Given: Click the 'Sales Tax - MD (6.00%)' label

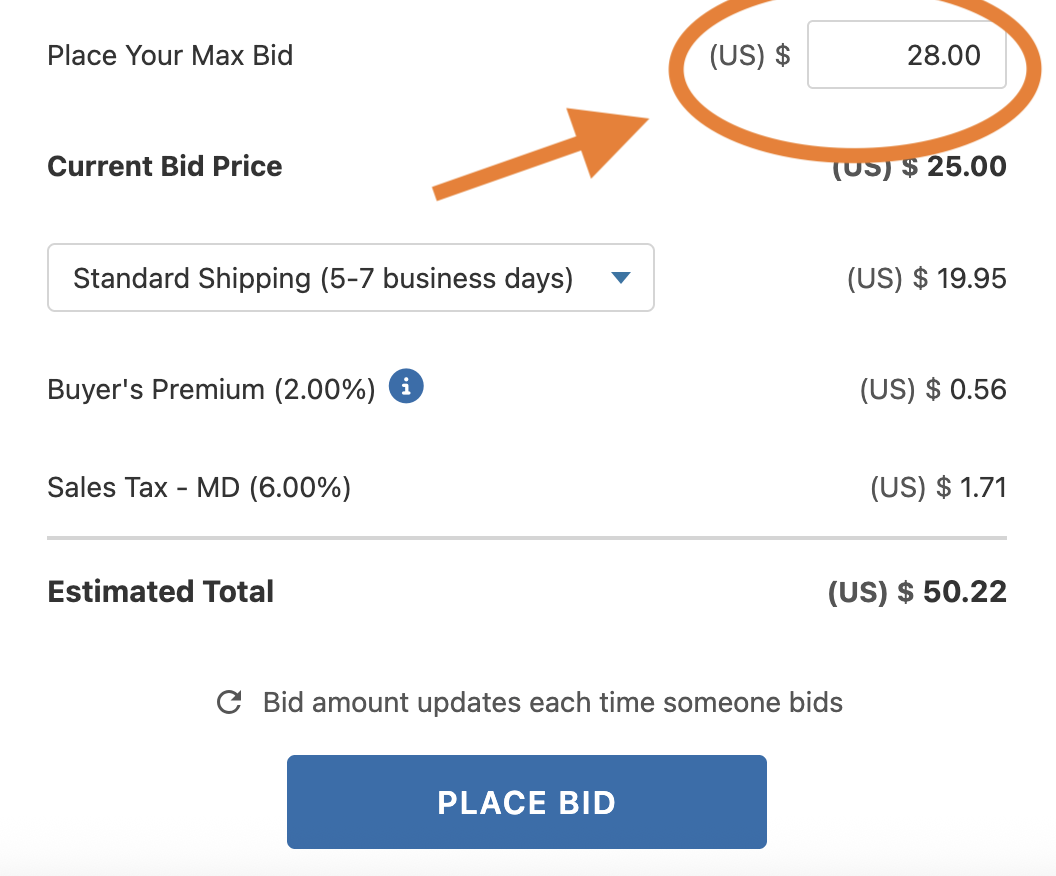Looking at the screenshot, I should tap(199, 487).
